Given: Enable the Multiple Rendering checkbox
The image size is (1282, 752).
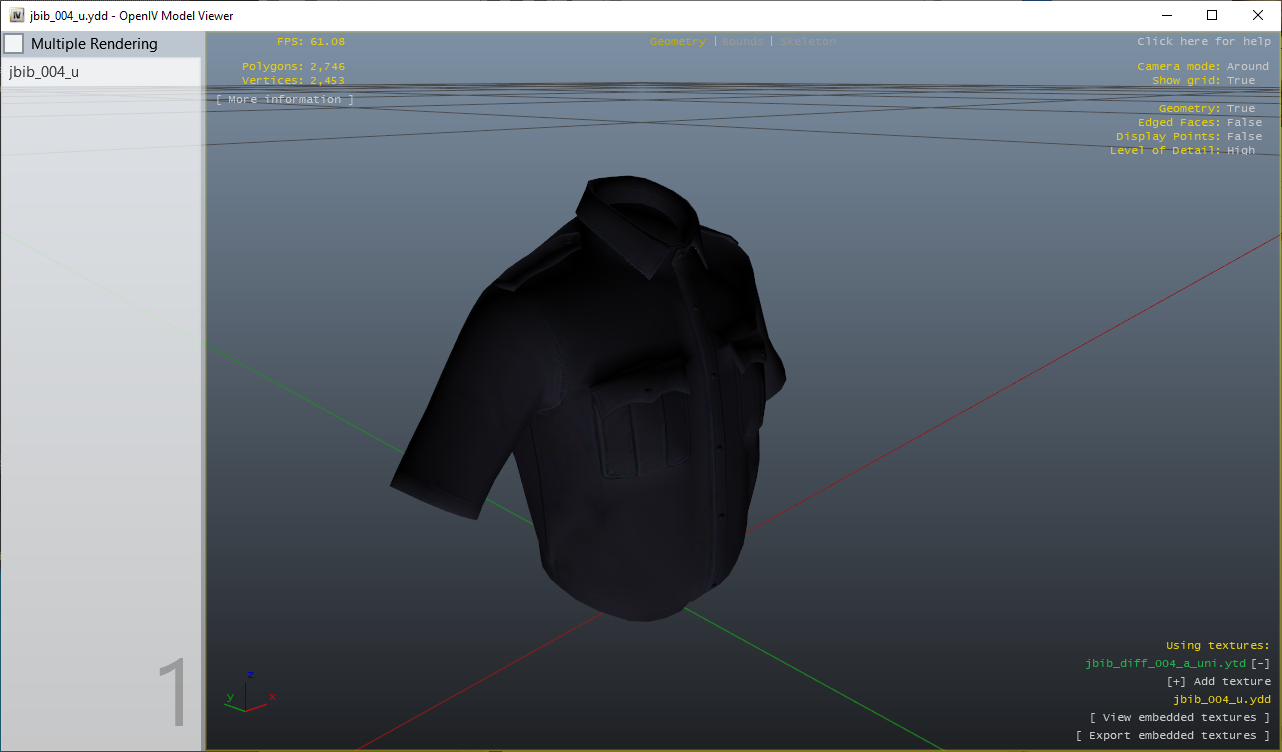Looking at the screenshot, I should [x=14, y=43].
